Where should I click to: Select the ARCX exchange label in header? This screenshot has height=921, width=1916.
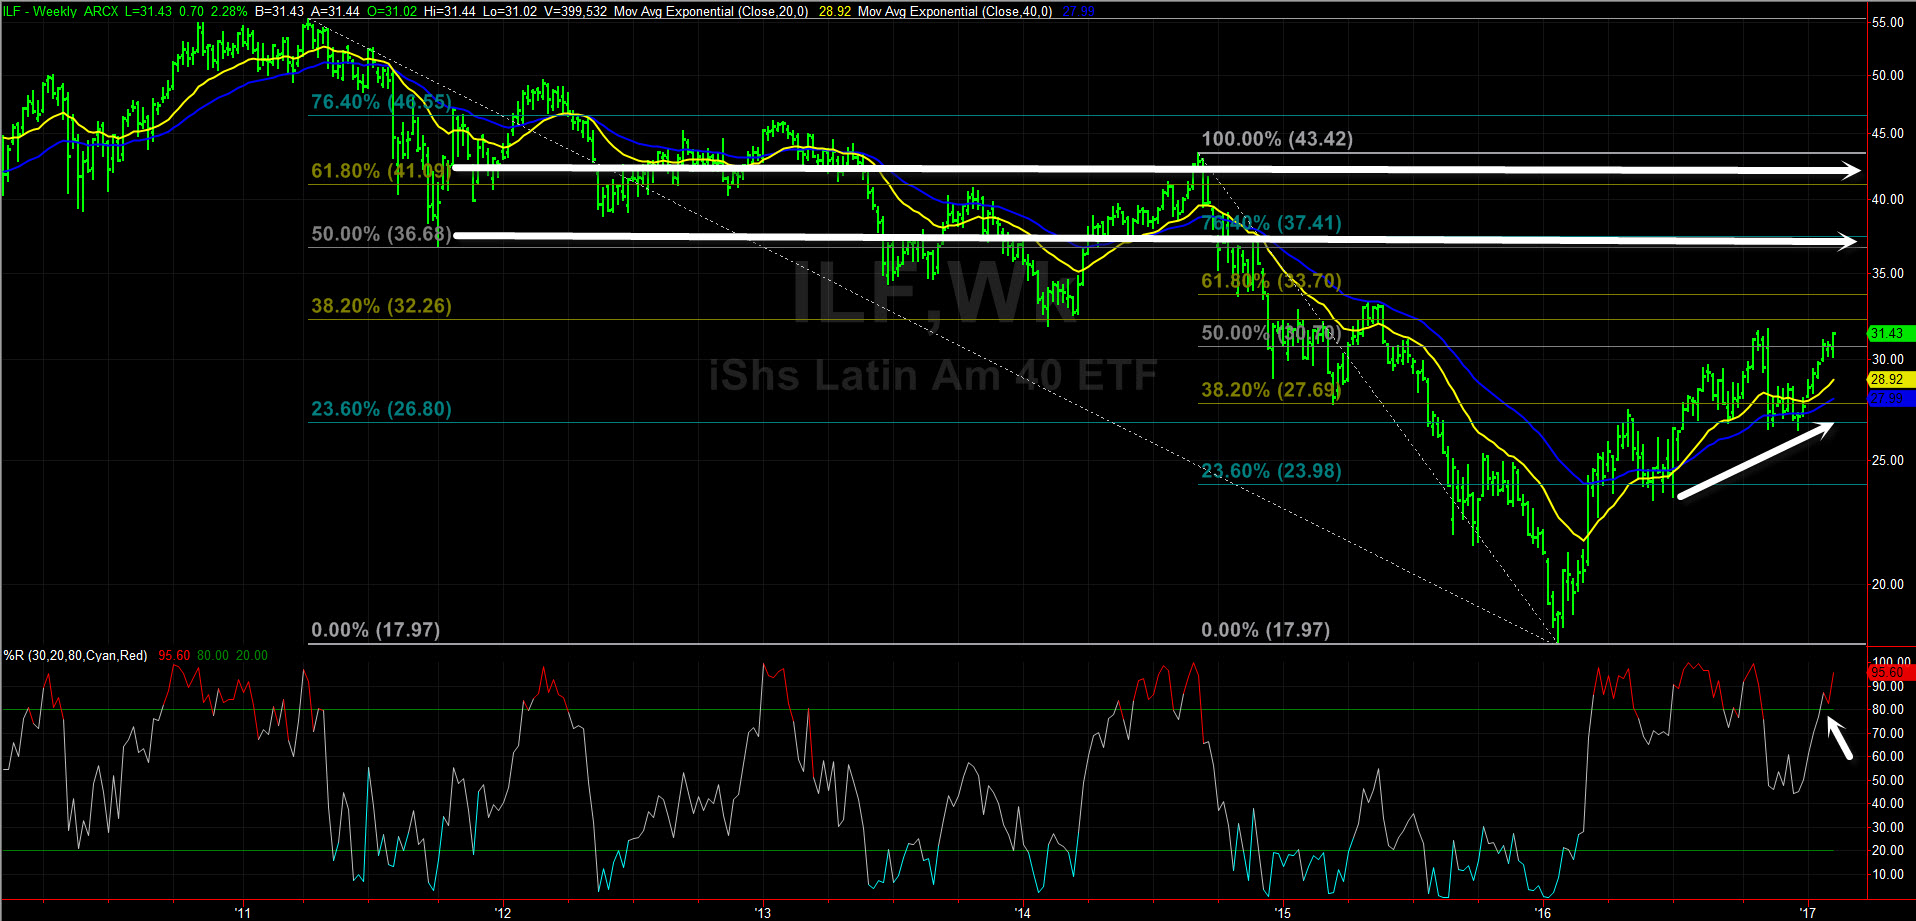(x=101, y=11)
